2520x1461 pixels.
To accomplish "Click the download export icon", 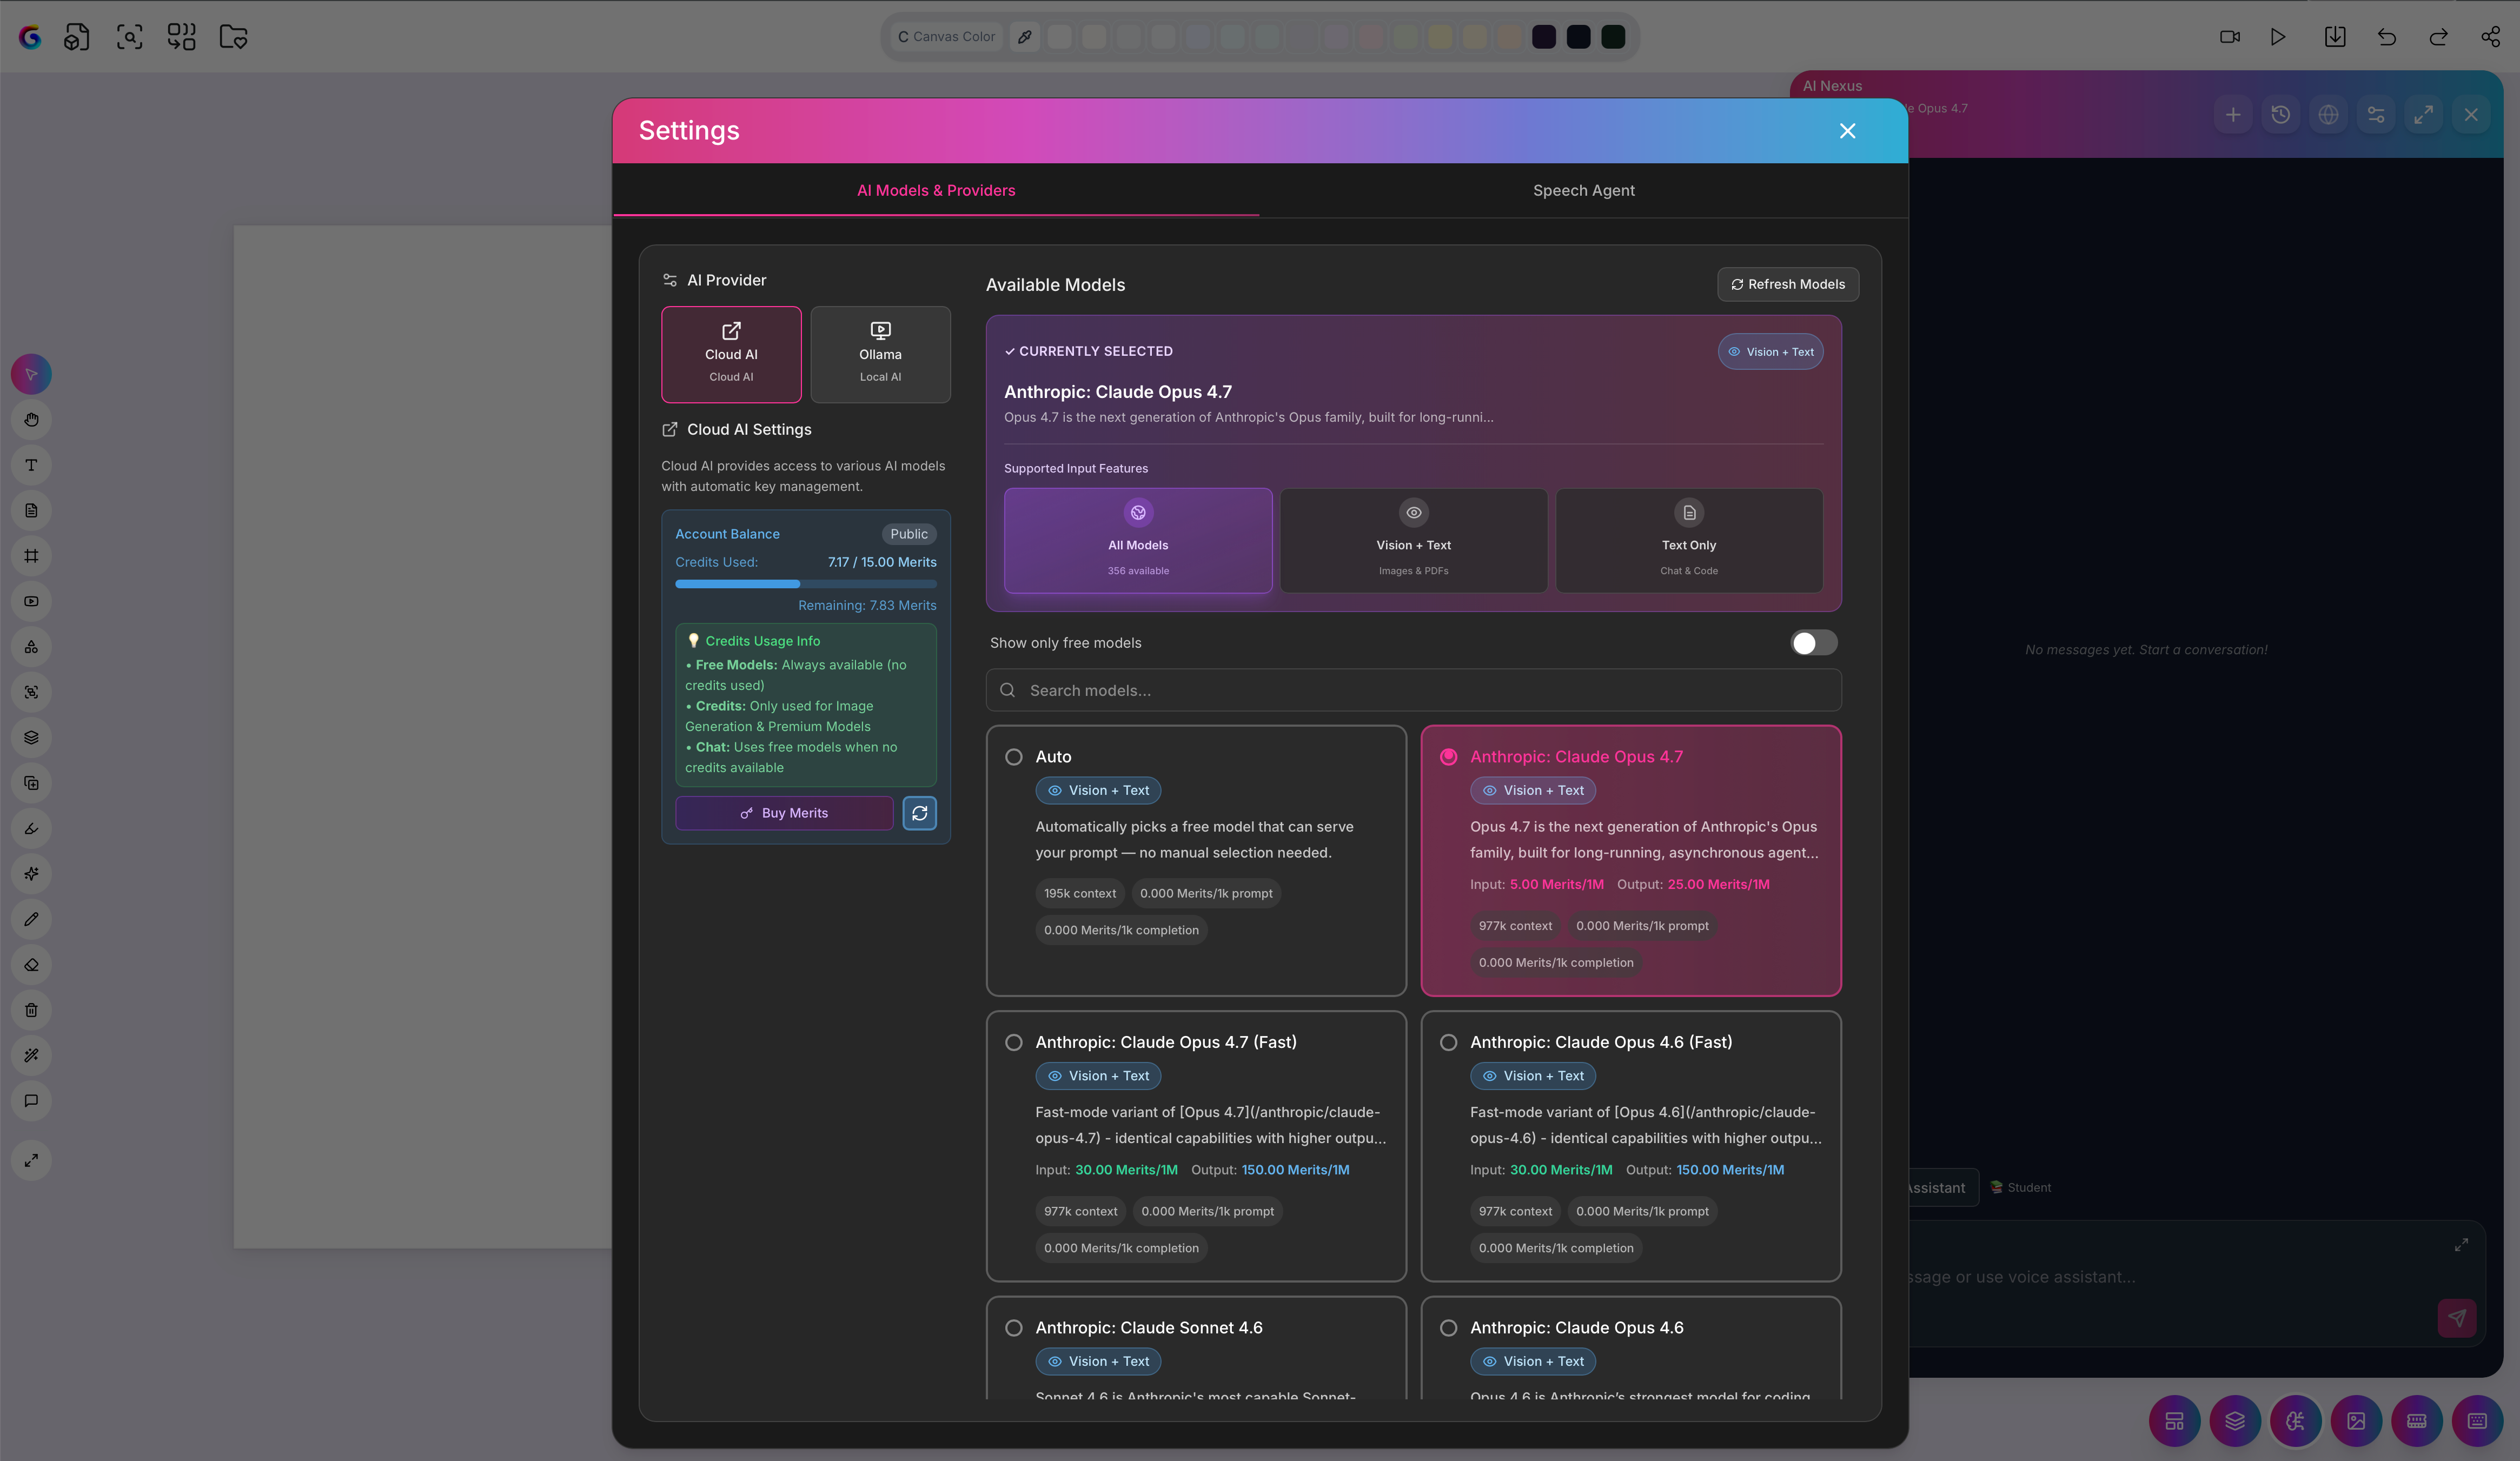I will [x=2335, y=37].
